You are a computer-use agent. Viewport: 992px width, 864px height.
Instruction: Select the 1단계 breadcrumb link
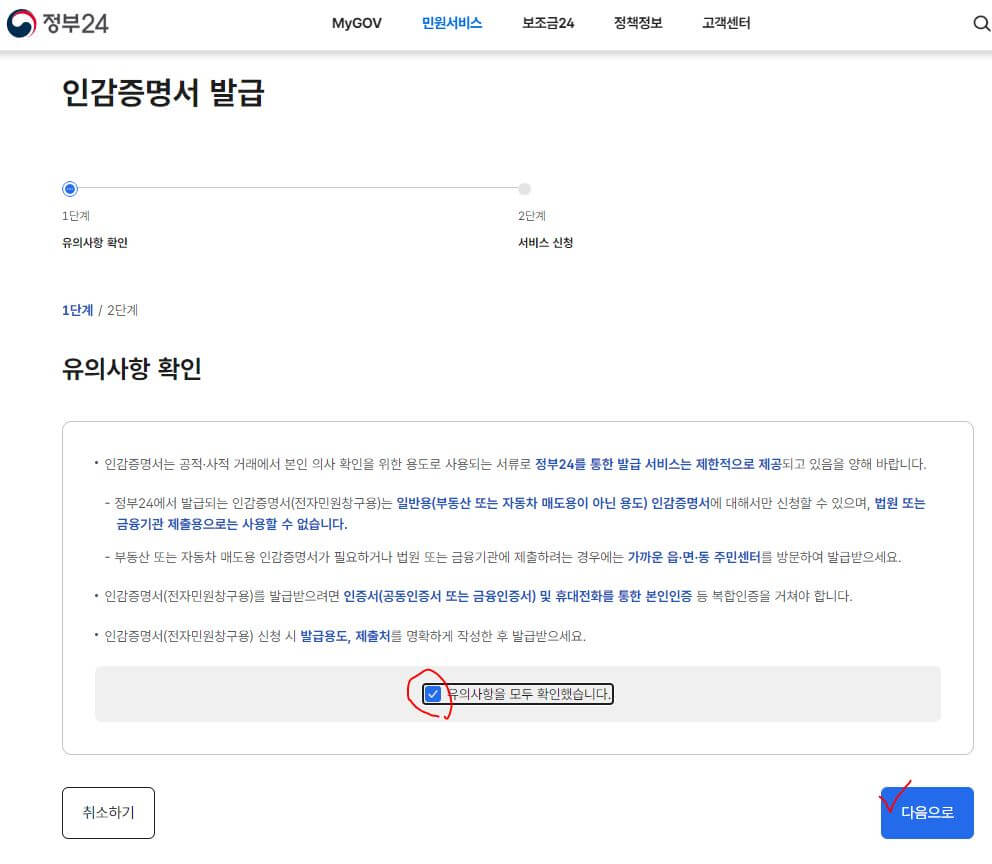click(x=78, y=310)
